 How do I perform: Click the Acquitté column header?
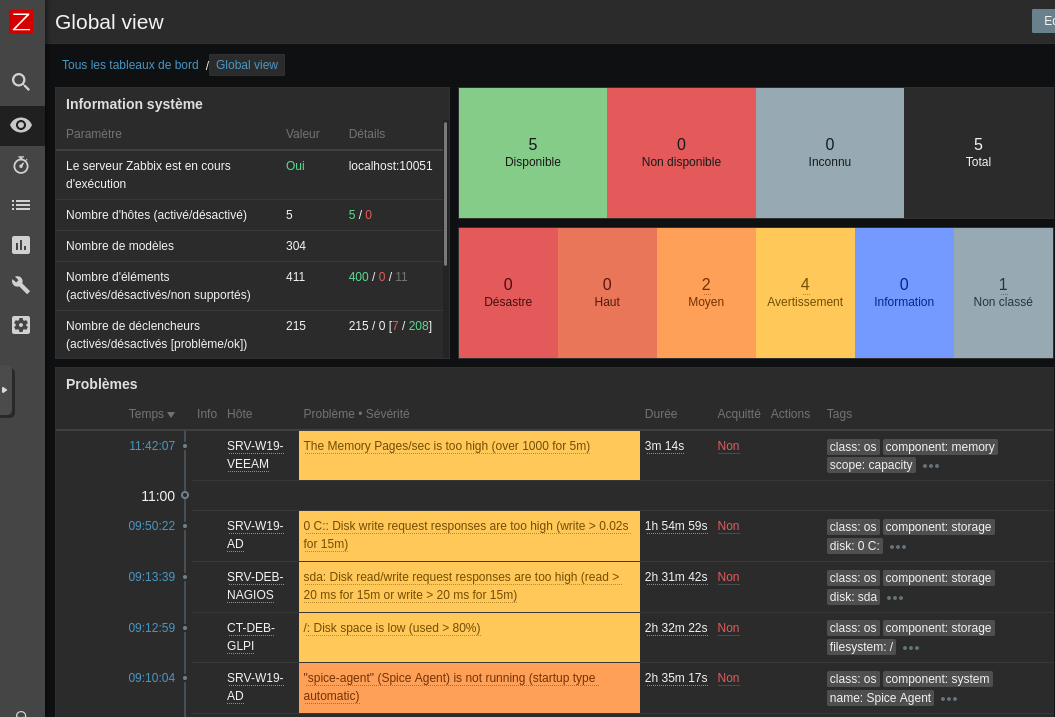click(x=739, y=414)
